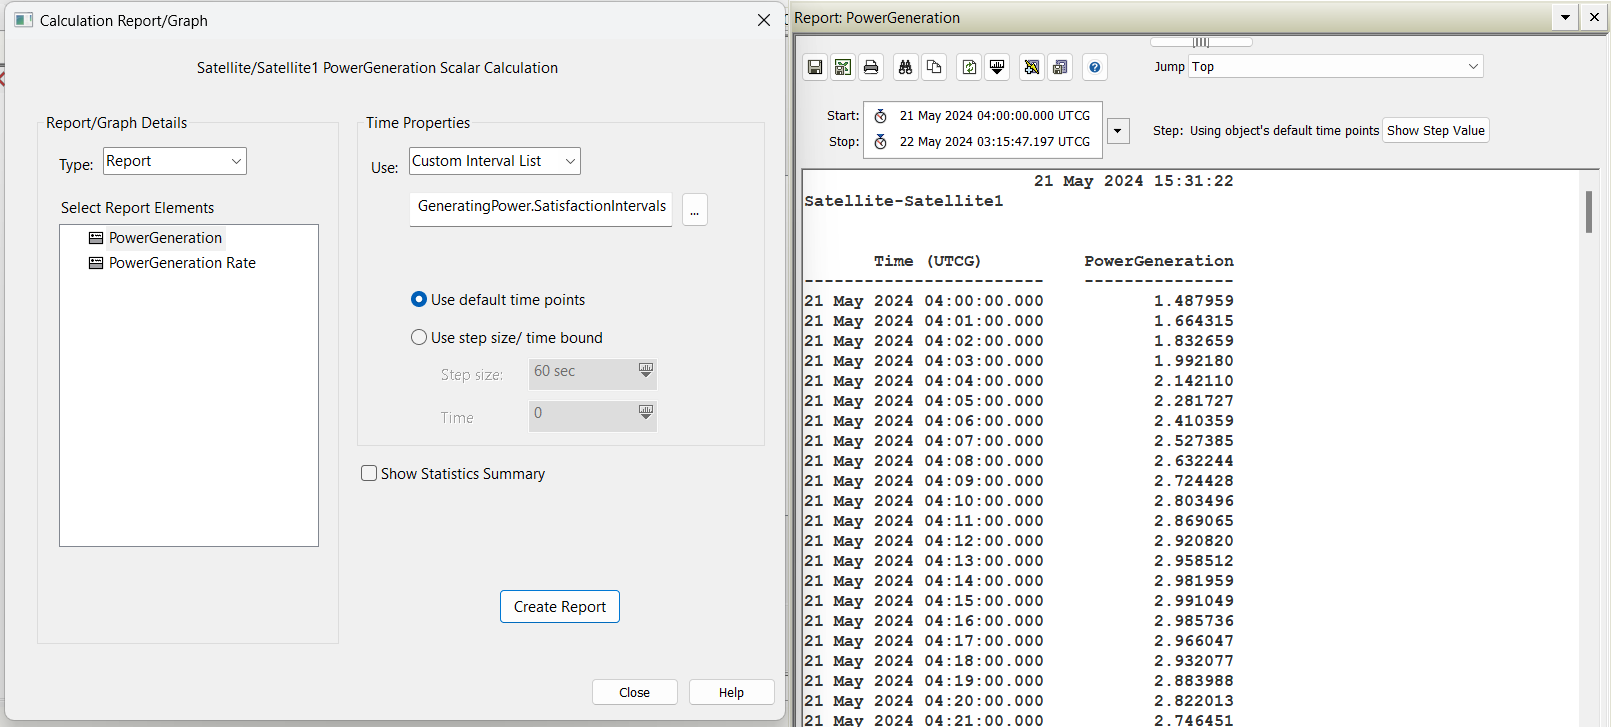
Task: Select PowerGeneration in report elements list
Action: (x=165, y=238)
